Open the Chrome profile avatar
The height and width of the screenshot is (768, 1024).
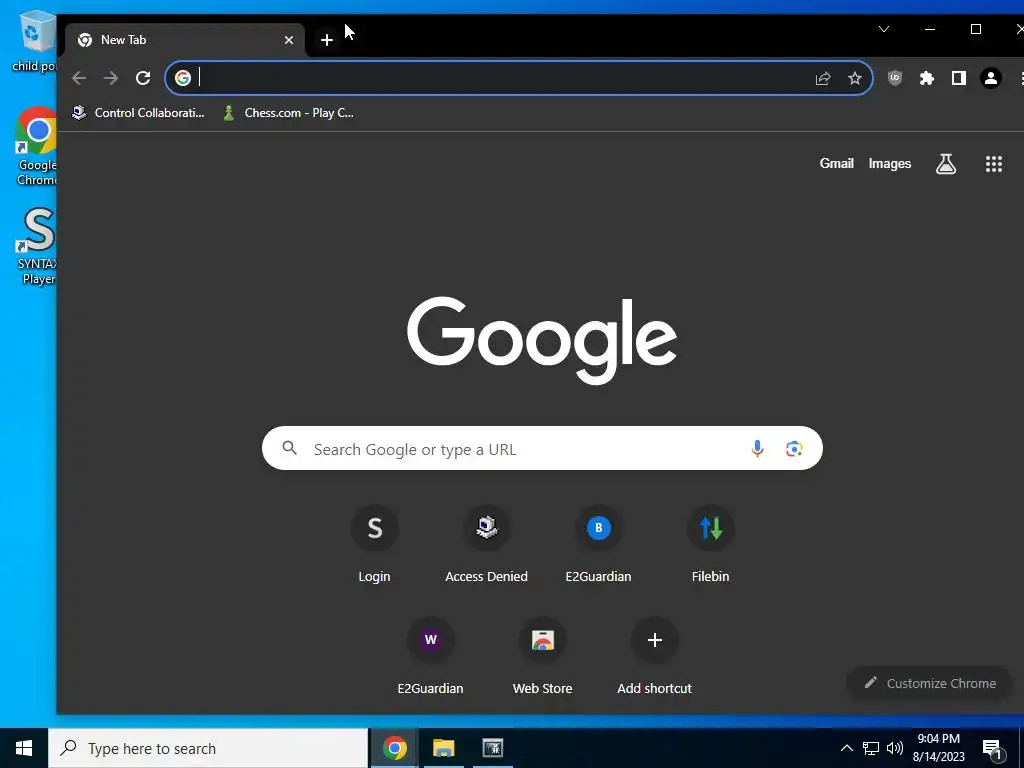pyautogui.click(x=991, y=78)
